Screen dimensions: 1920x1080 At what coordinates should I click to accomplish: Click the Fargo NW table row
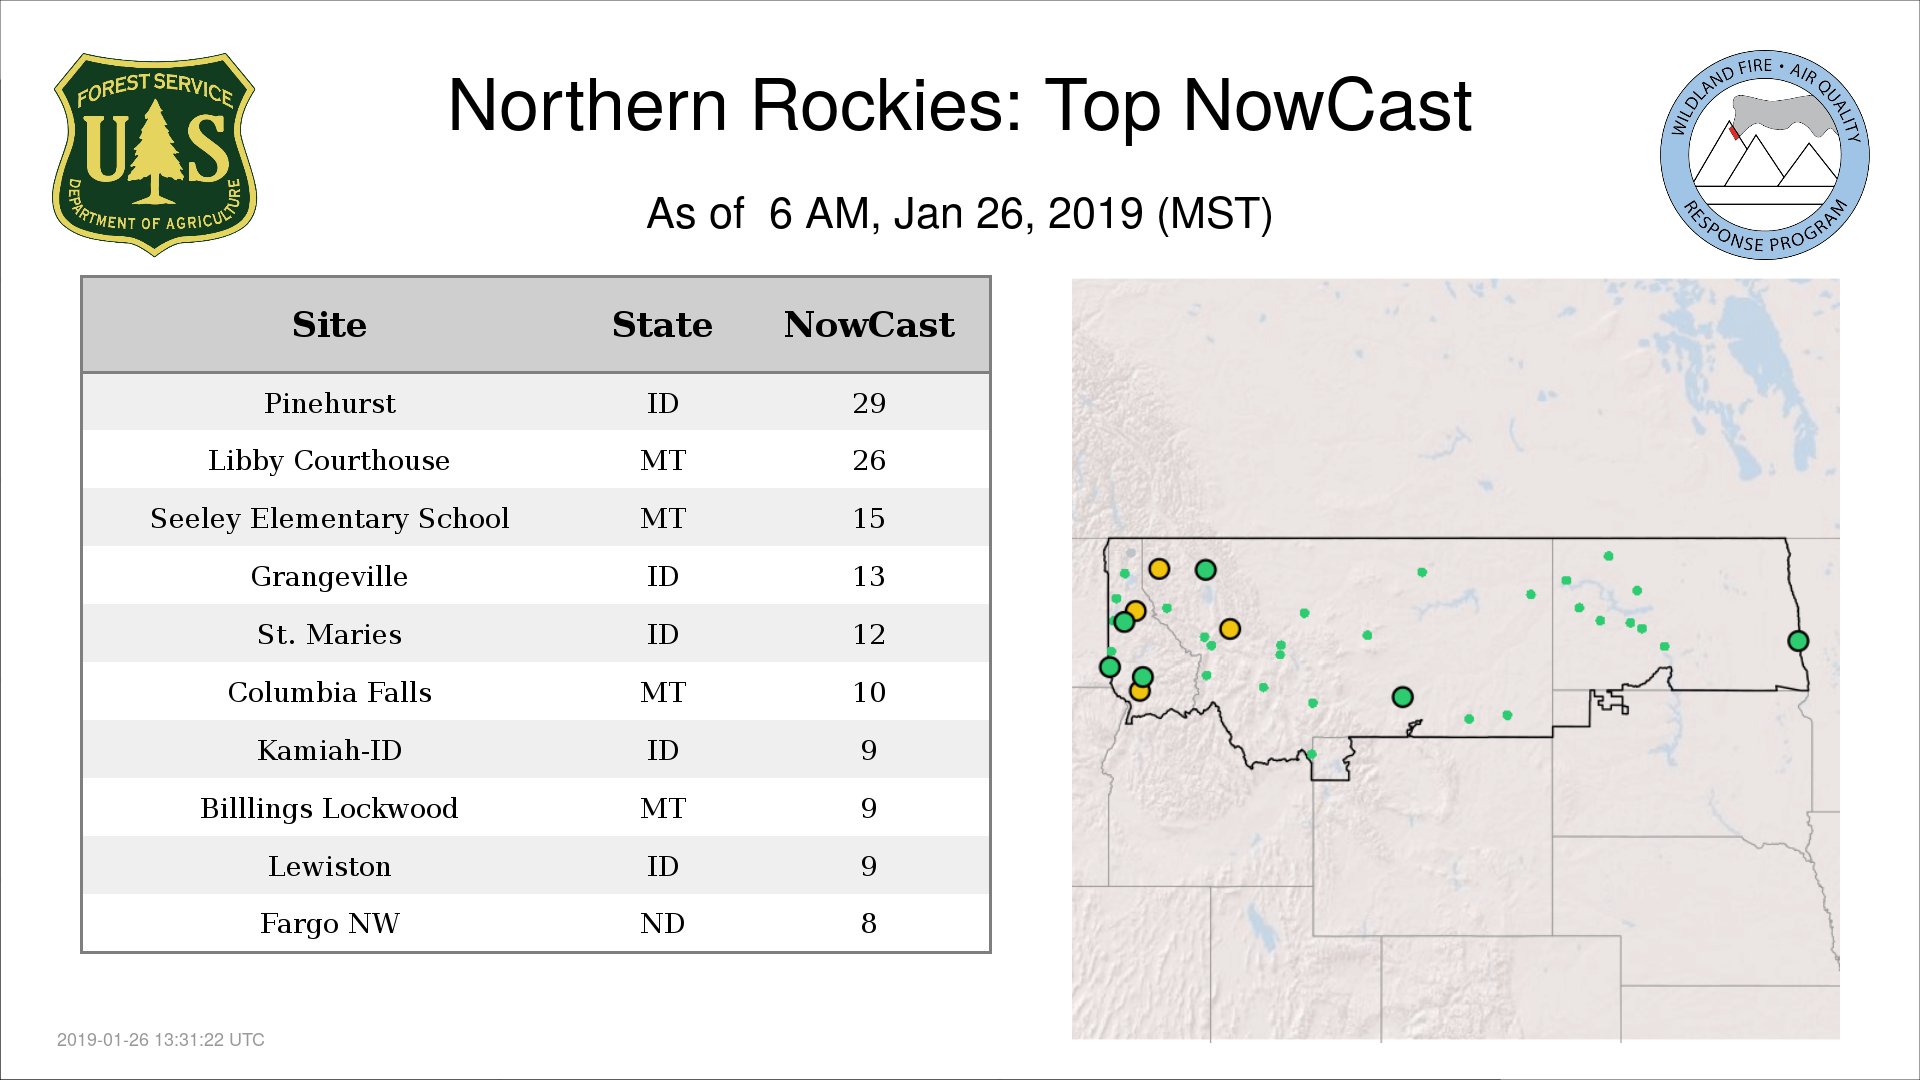329,923
